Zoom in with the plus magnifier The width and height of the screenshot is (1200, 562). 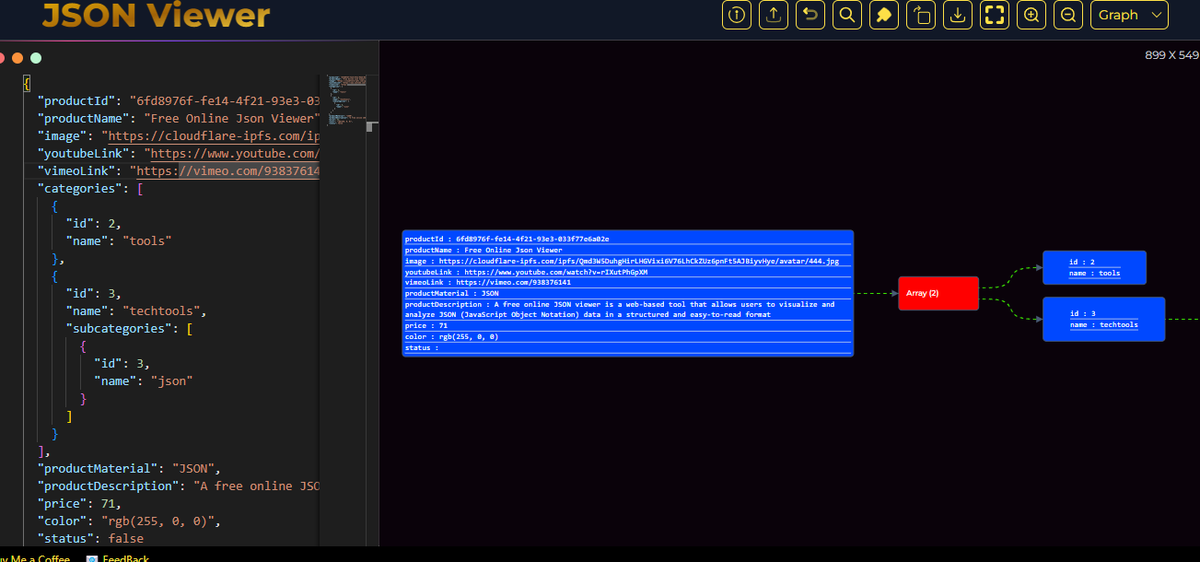pyautogui.click(x=1032, y=15)
